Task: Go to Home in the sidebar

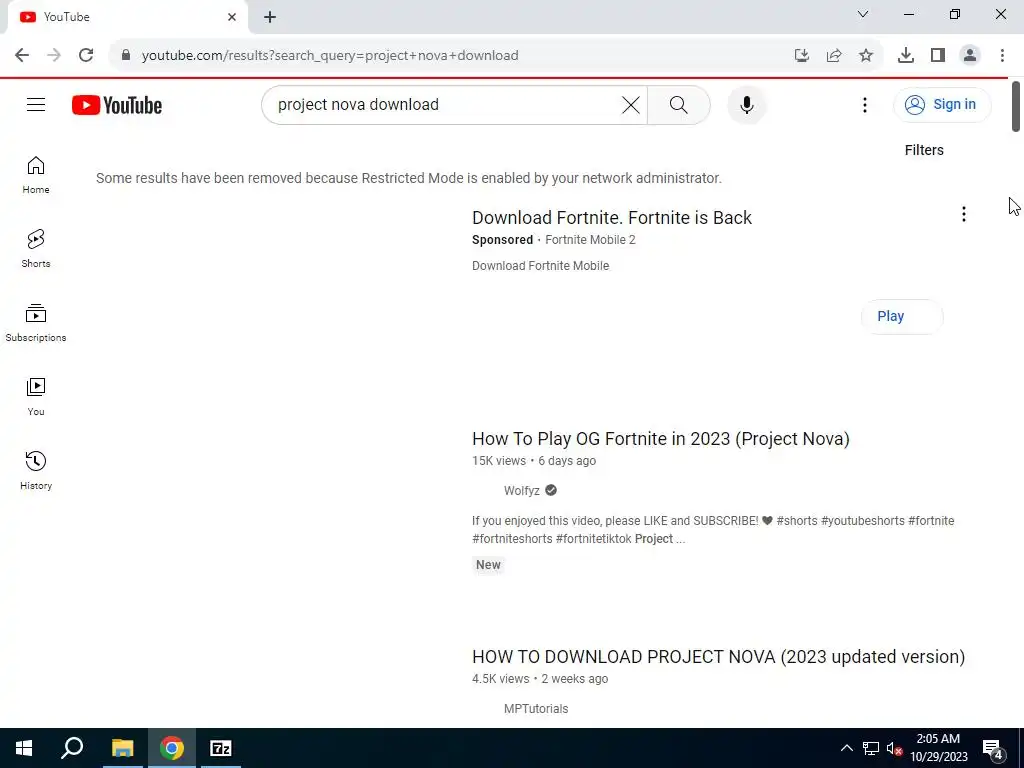Action: (x=36, y=175)
